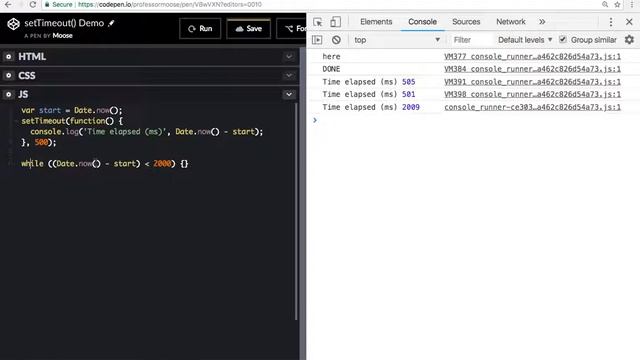Click the CSS panel header label
This screenshot has height=360, width=640.
[27, 76]
